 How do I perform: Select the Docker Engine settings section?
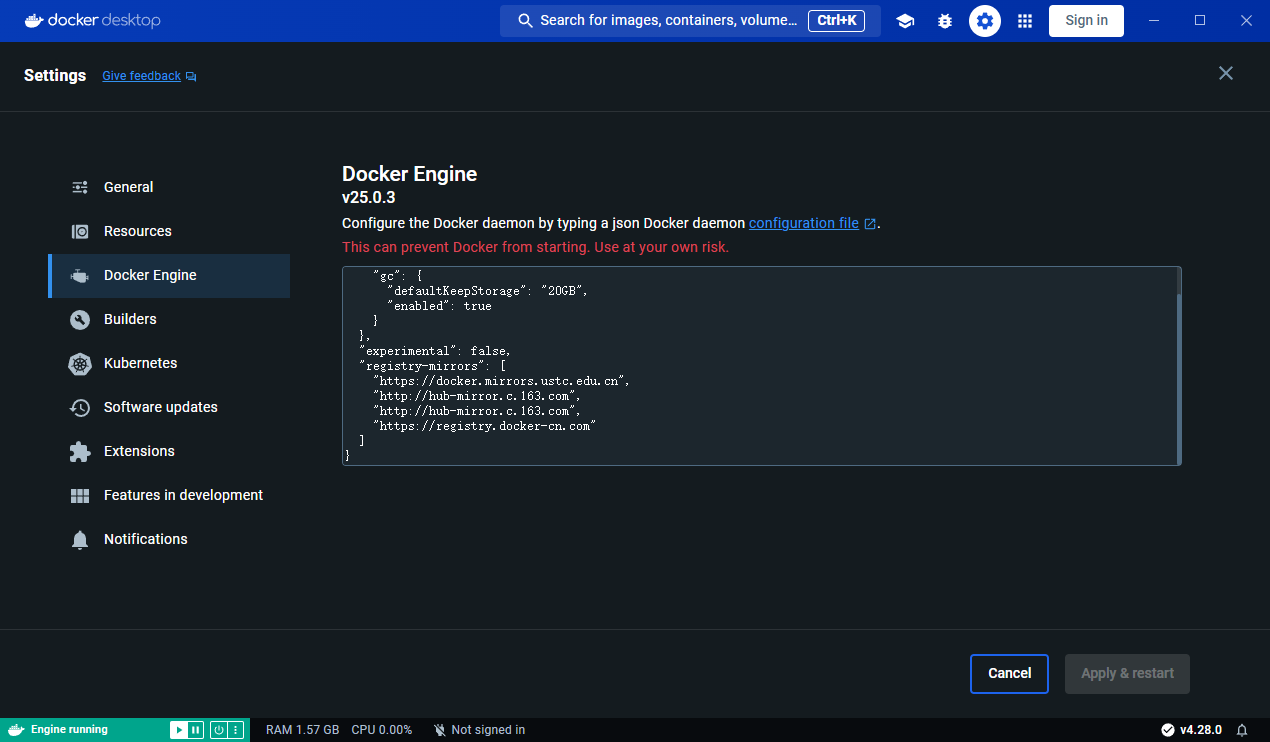169,275
